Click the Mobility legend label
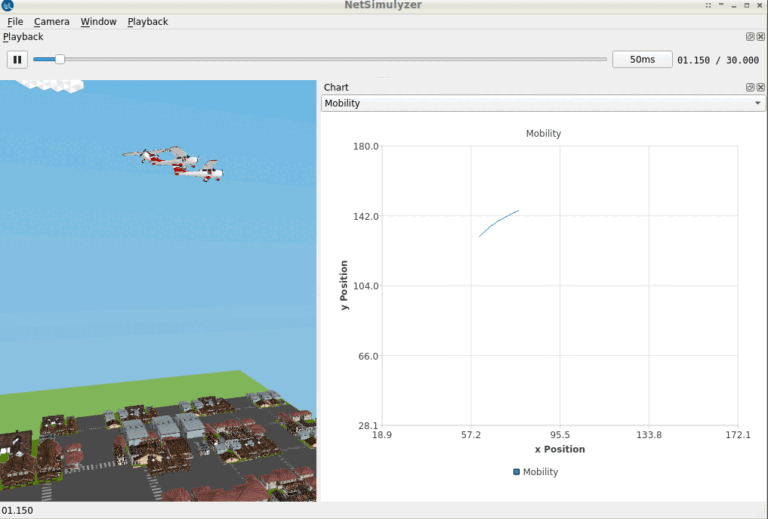The height and width of the screenshot is (519, 768). pos(540,472)
